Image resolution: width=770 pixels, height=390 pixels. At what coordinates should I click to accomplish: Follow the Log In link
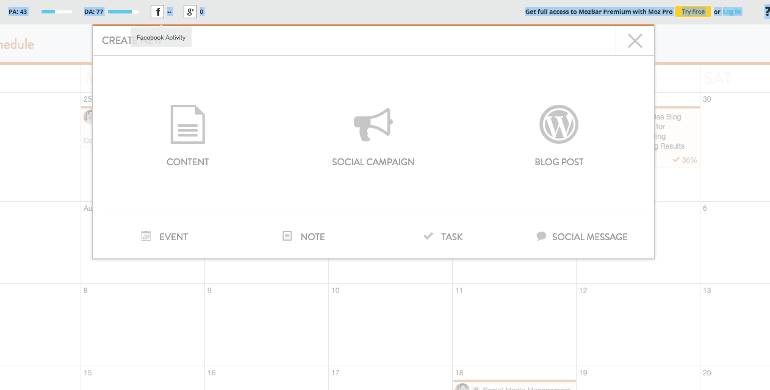point(732,12)
